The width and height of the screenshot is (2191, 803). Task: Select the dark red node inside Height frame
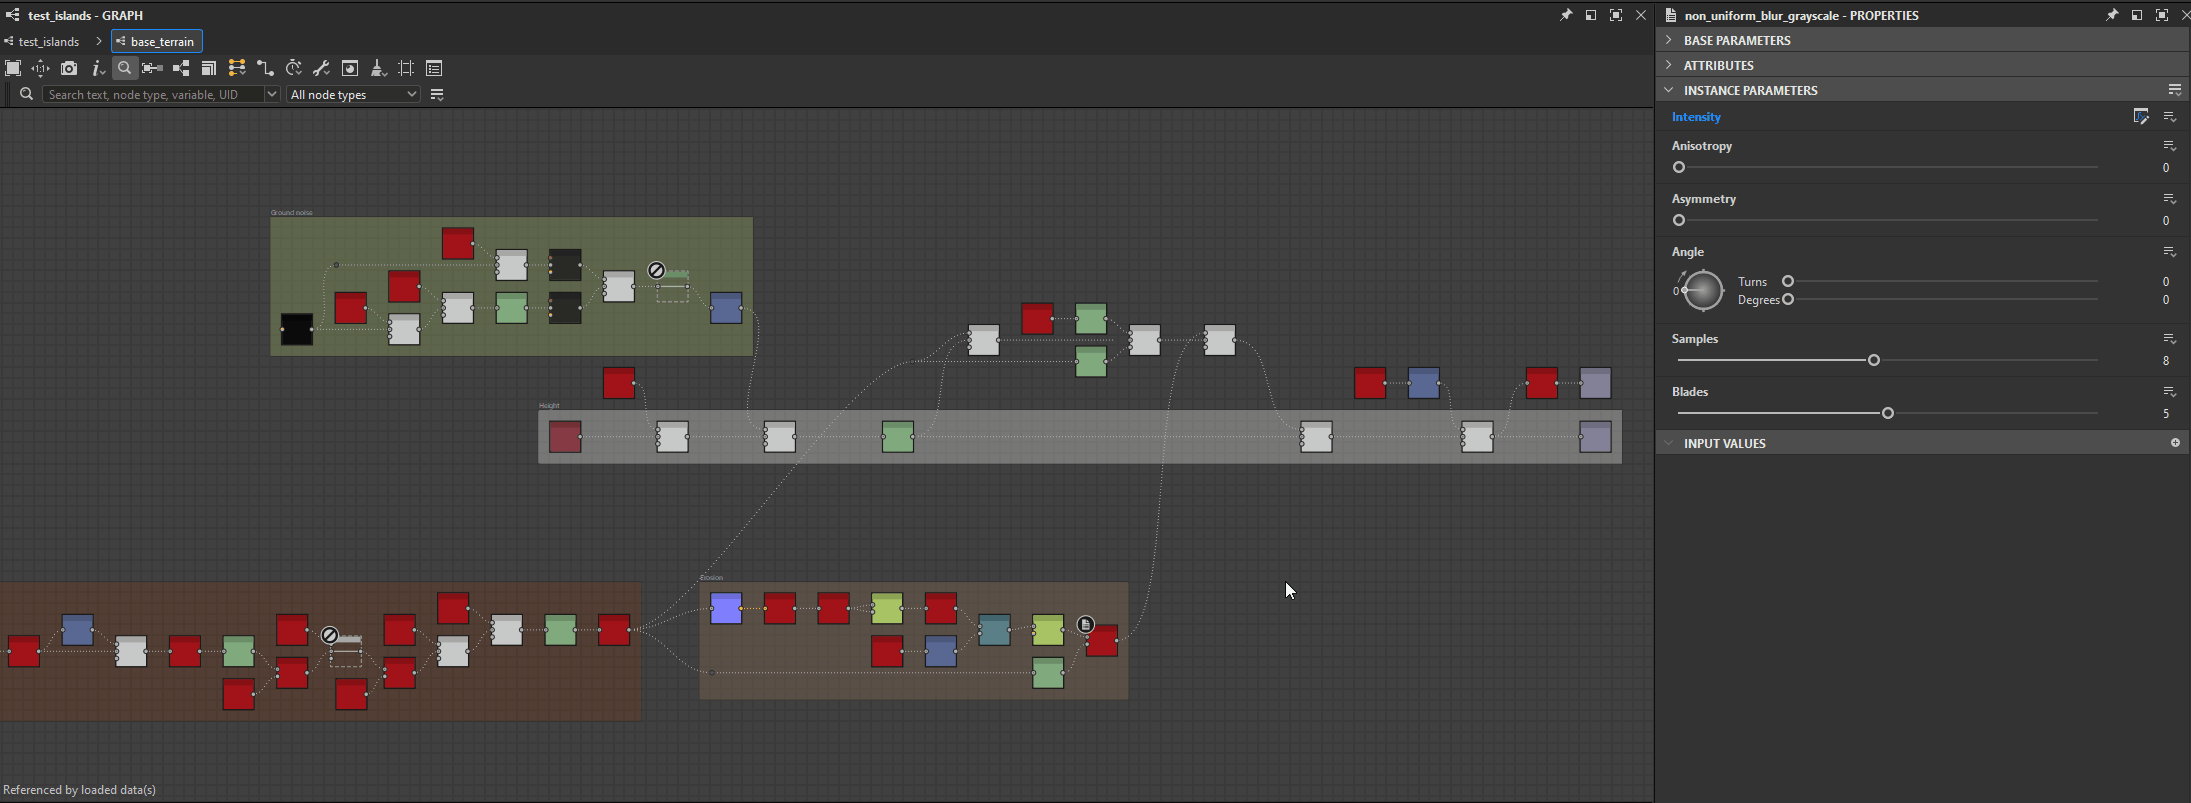point(565,437)
